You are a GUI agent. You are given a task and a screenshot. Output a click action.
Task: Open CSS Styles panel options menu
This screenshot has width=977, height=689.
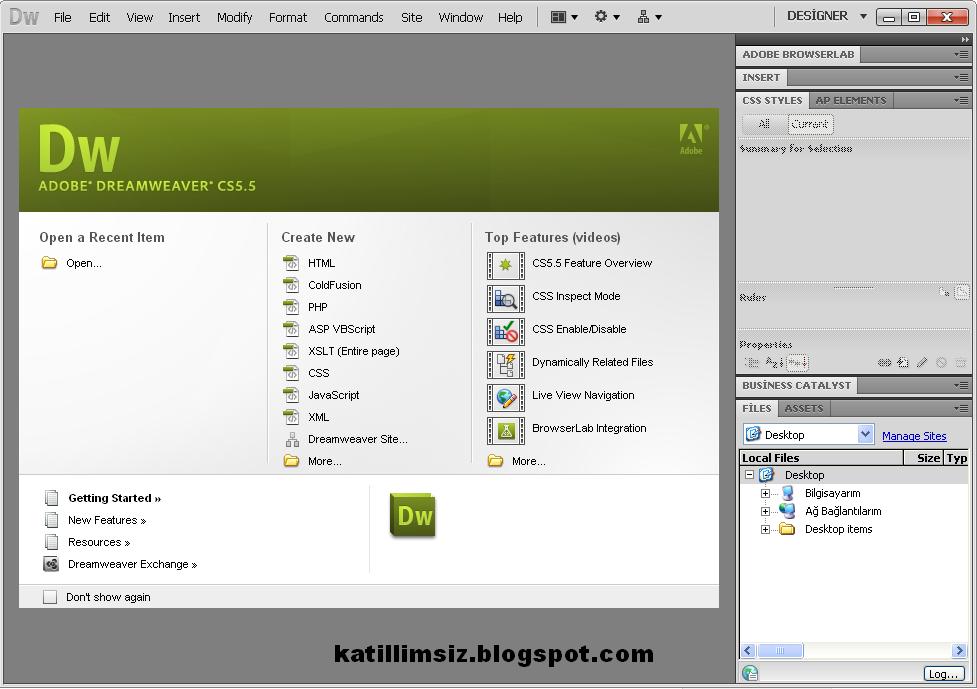[x=961, y=100]
